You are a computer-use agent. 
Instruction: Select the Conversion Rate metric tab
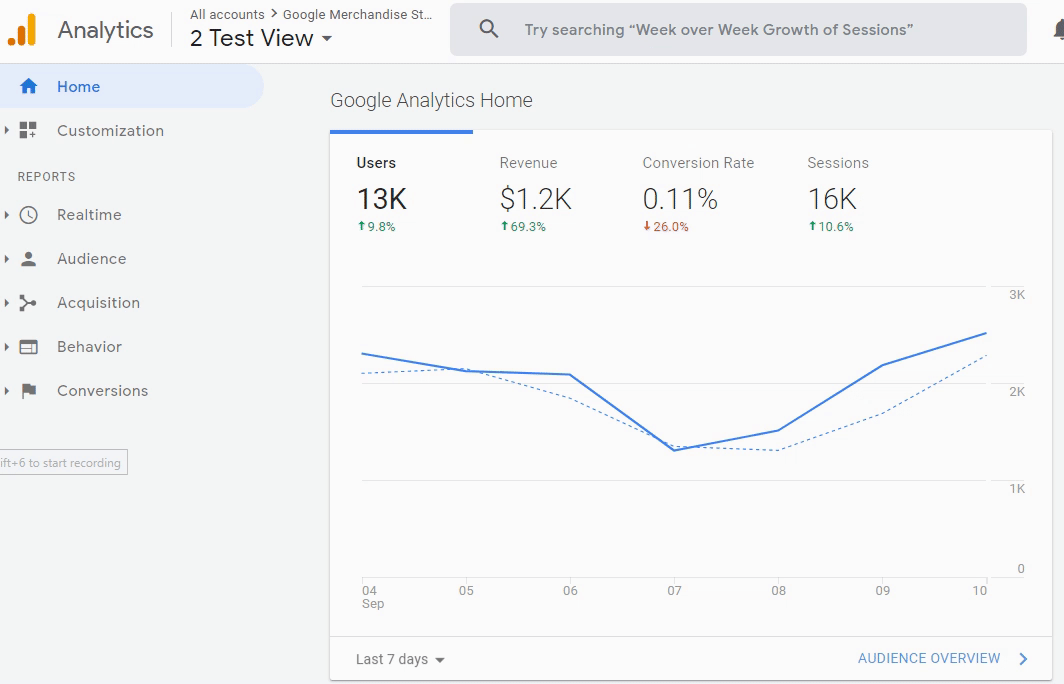[697, 195]
